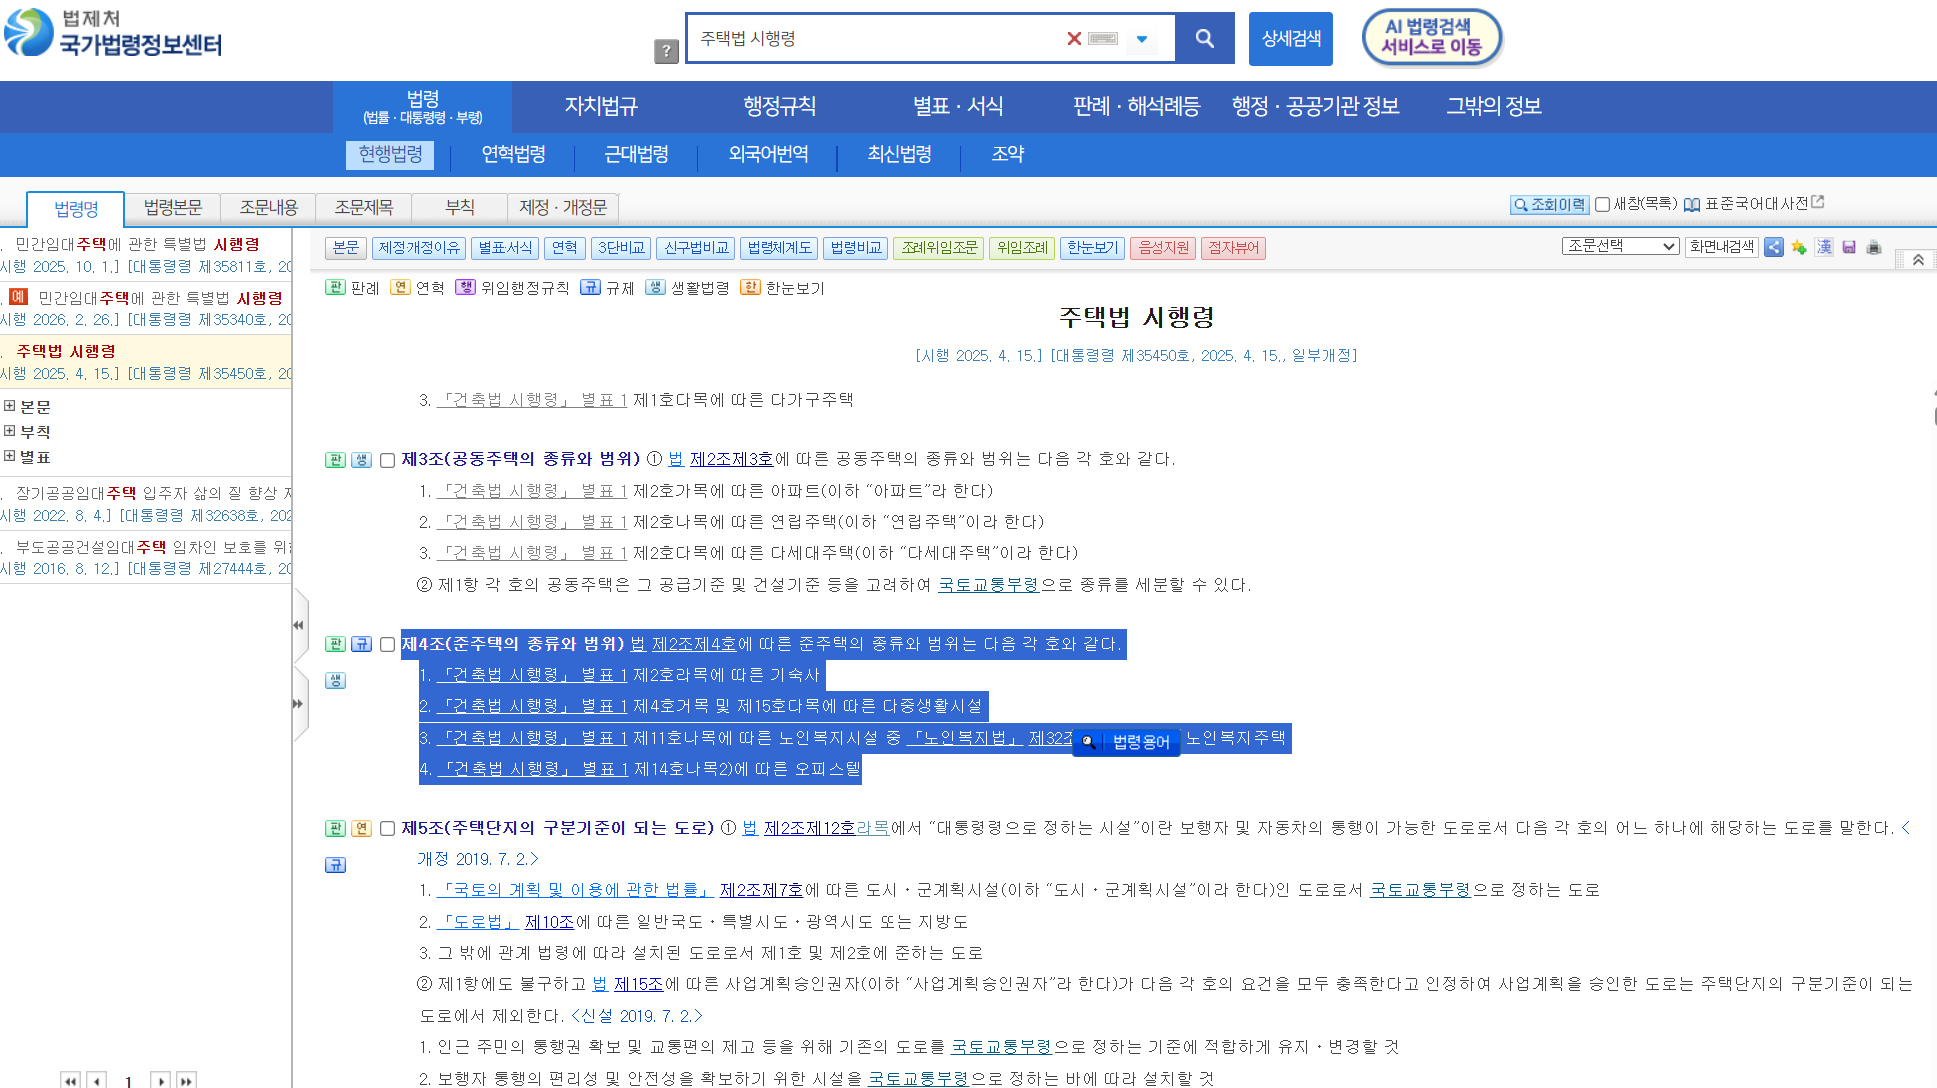The height and width of the screenshot is (1088, 1937).
Task: Click the 판 icon next to 제4조
Action: click(x=335, y=644)
